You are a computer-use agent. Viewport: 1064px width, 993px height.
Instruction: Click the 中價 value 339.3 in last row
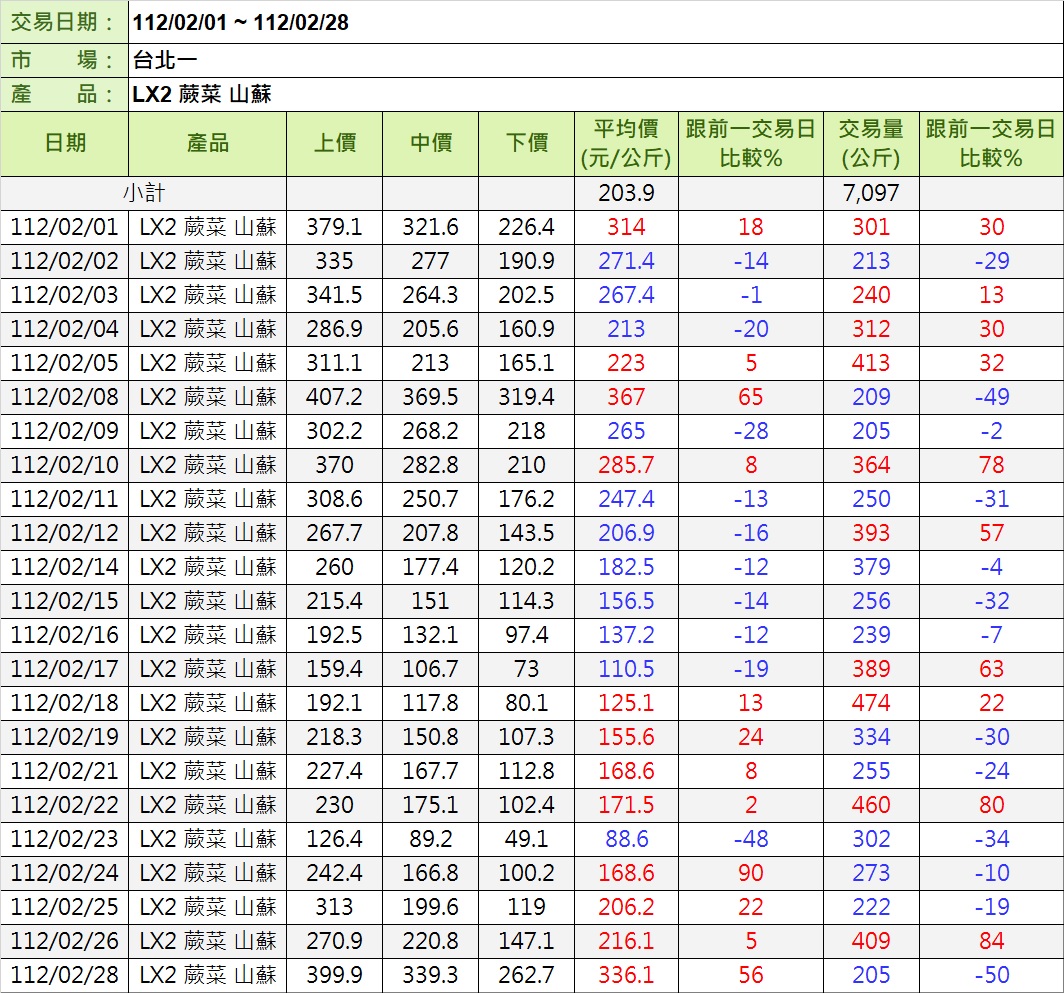click(430, 975)
